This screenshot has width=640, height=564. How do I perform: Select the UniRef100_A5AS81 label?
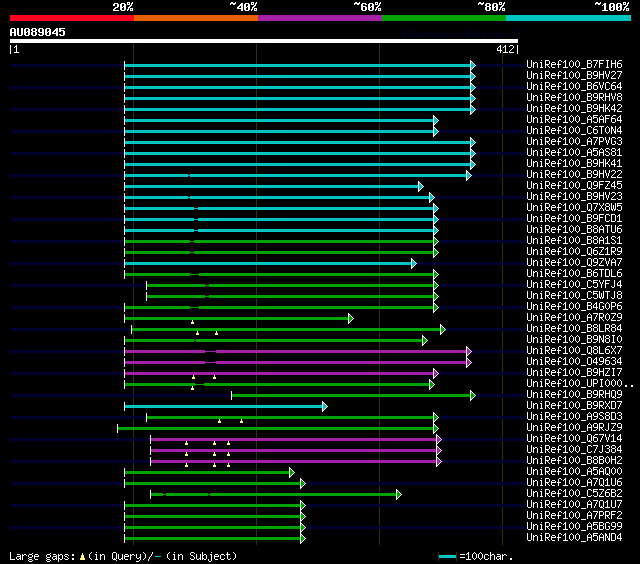coord(574,153)
